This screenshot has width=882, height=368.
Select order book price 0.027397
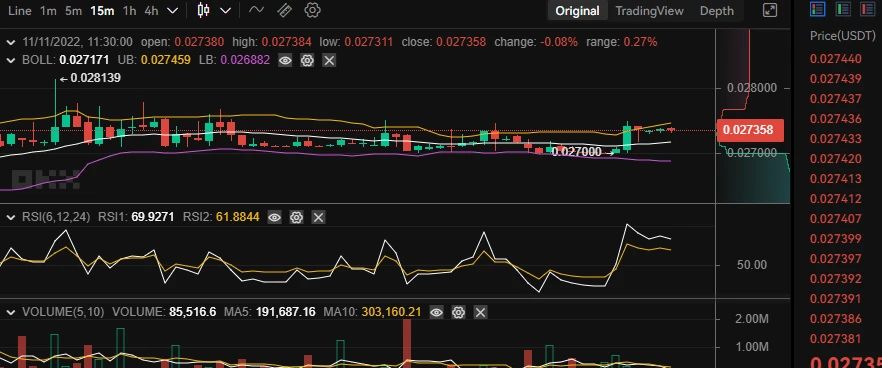pyautogui.click(x=835, y=259)
